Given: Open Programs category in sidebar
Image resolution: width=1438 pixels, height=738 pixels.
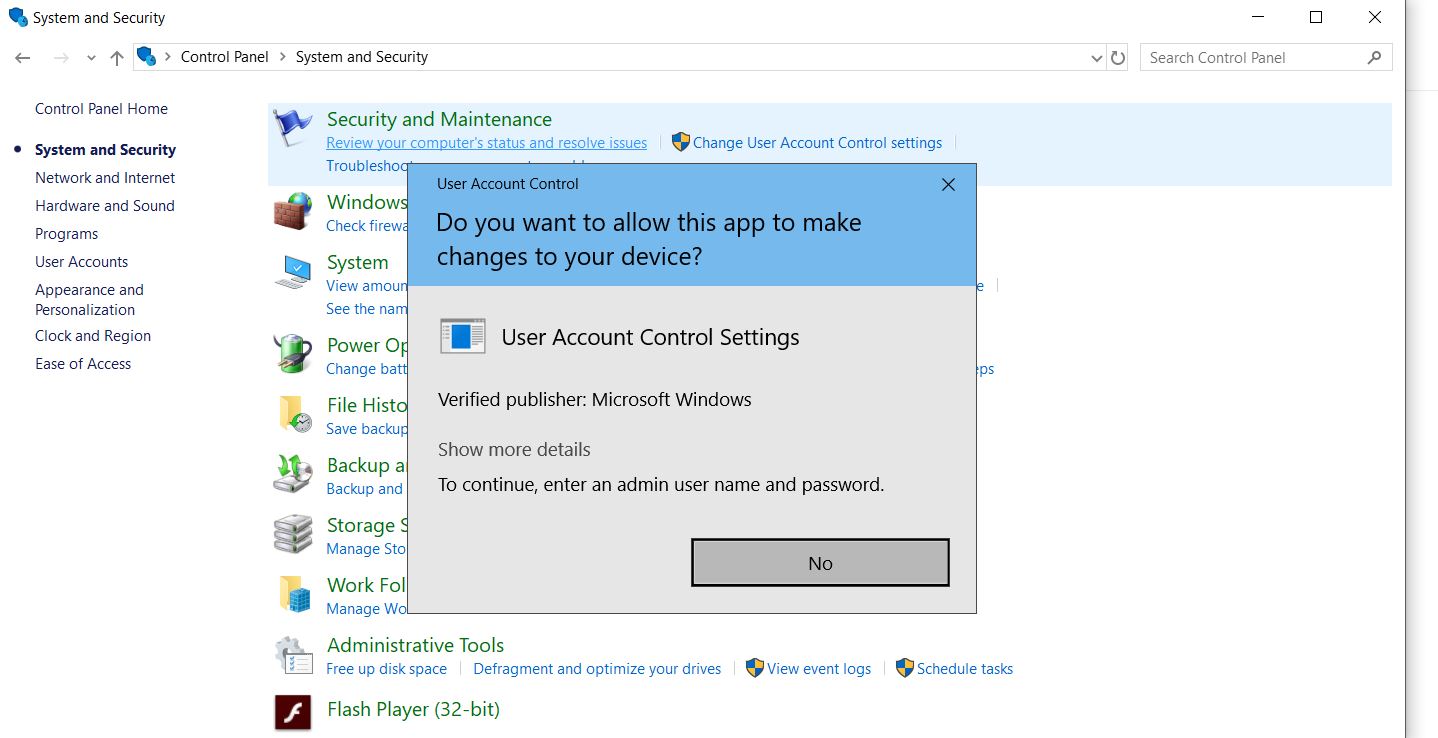Looking at the screenshot, I should pos(67,233).
